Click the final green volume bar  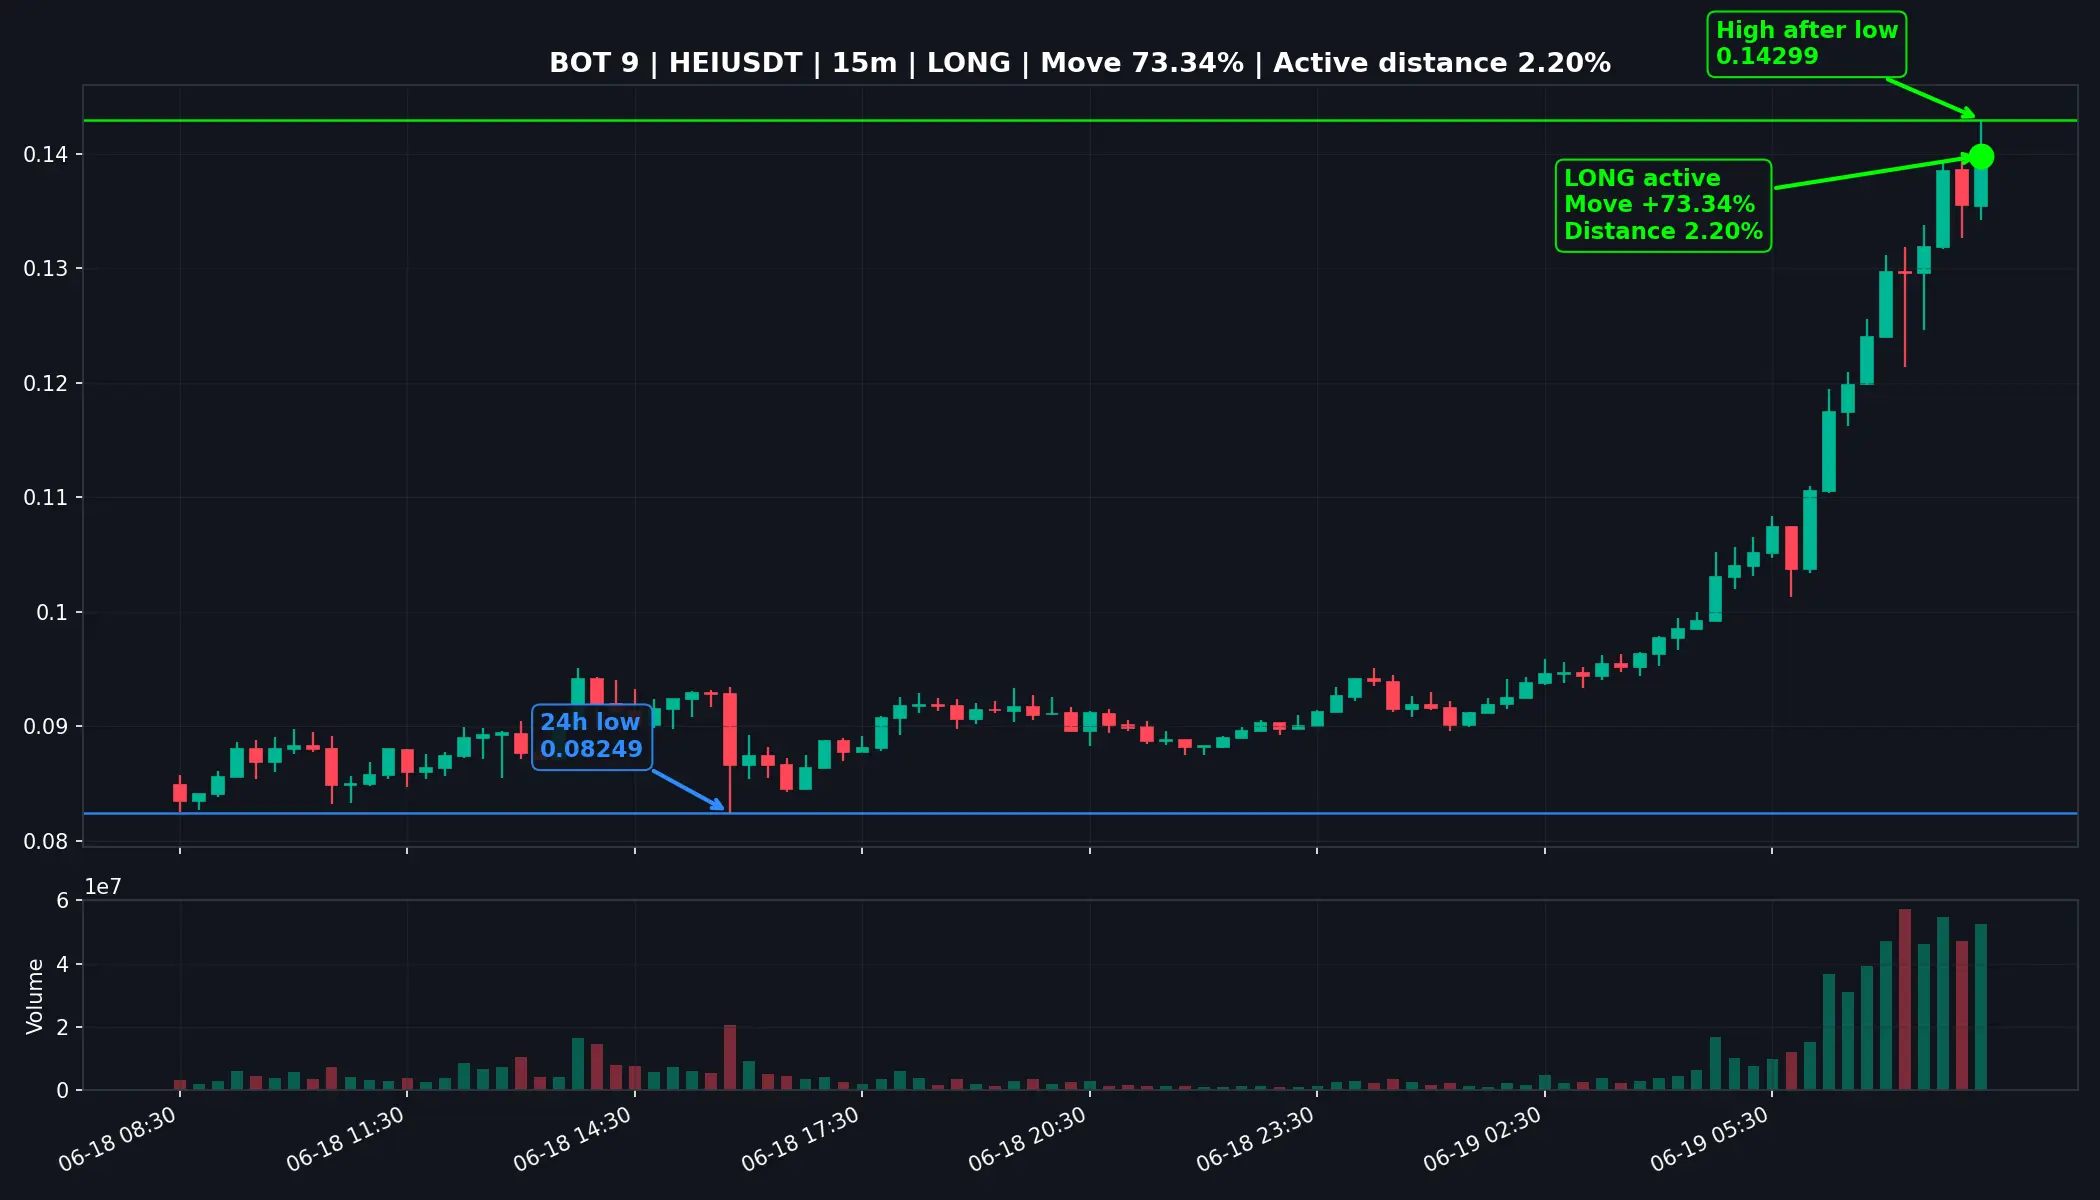(x=1981, y=1007)
